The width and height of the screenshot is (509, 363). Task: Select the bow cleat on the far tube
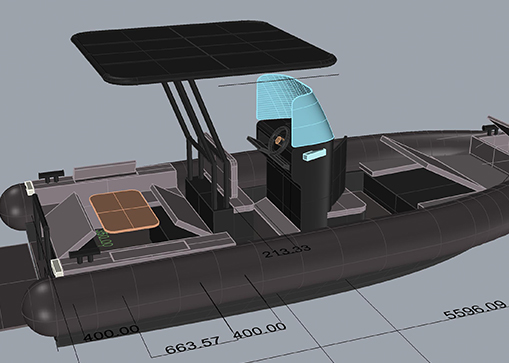coord(488,130)
